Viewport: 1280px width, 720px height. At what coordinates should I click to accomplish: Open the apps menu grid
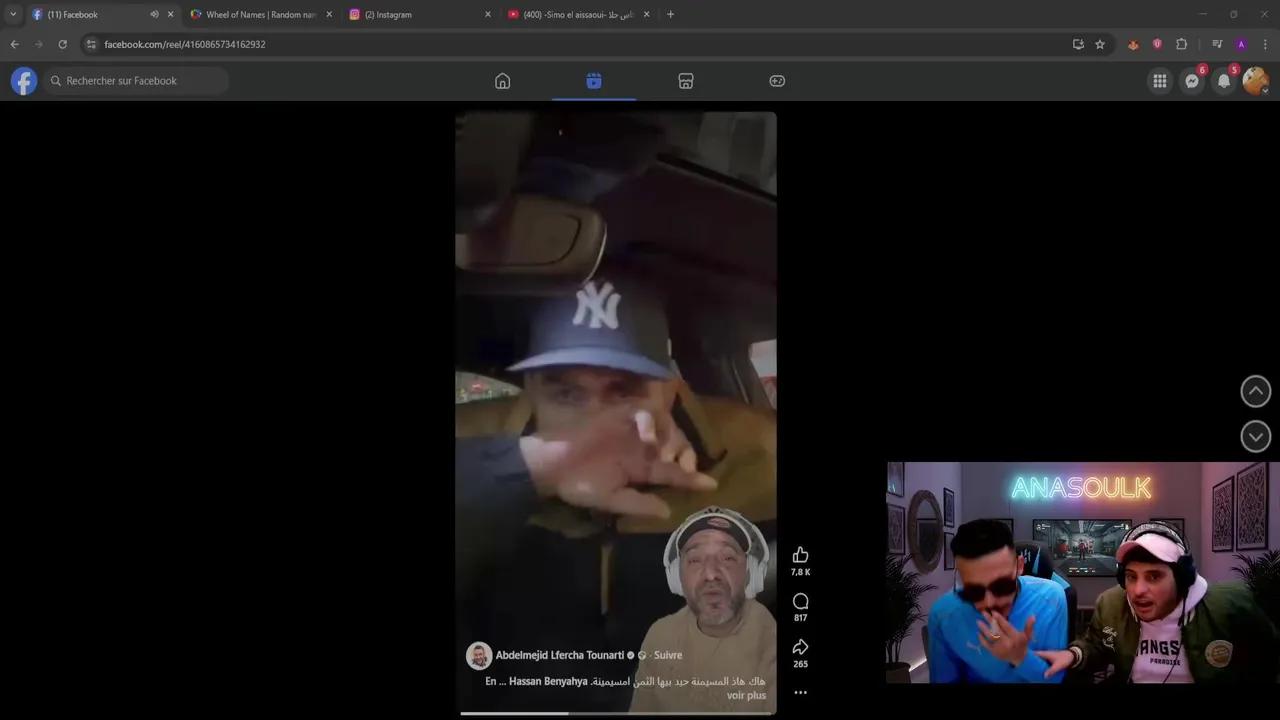click(1159, 81)
